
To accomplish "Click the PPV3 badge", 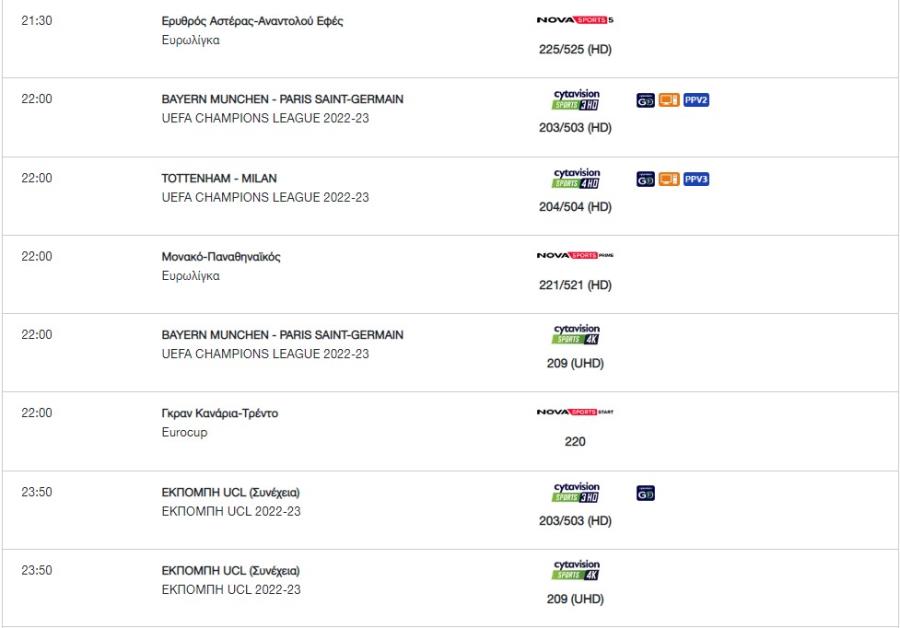I will click(696, 179).
